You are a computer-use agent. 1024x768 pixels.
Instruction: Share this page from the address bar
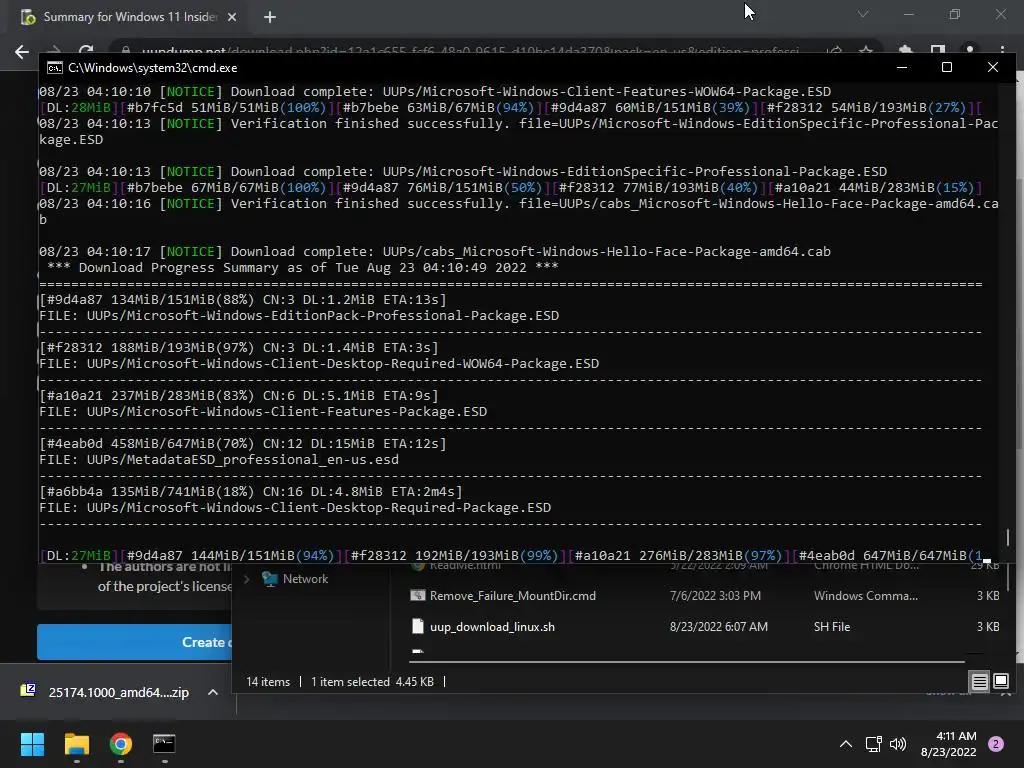(834, 51)
